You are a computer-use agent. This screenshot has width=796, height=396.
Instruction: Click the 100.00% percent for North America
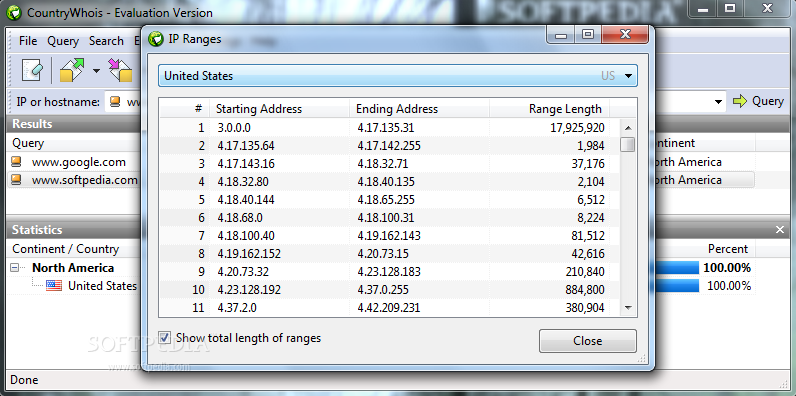727,268
